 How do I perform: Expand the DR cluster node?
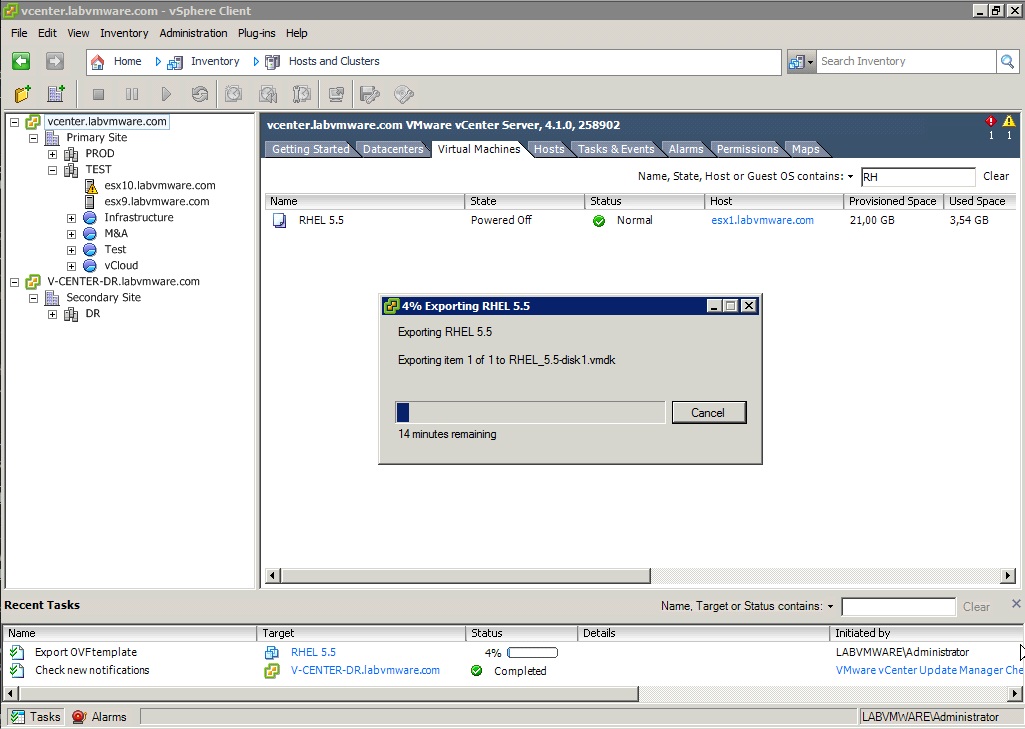tap(52, 314)
